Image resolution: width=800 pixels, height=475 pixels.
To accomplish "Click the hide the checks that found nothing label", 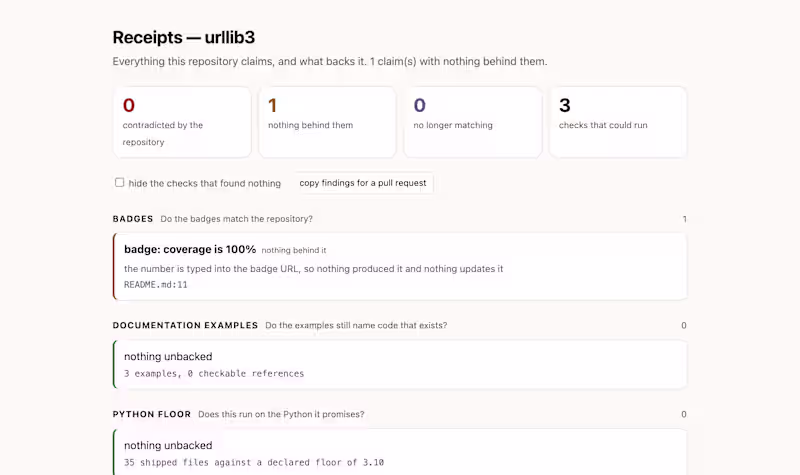I will 205,183.
